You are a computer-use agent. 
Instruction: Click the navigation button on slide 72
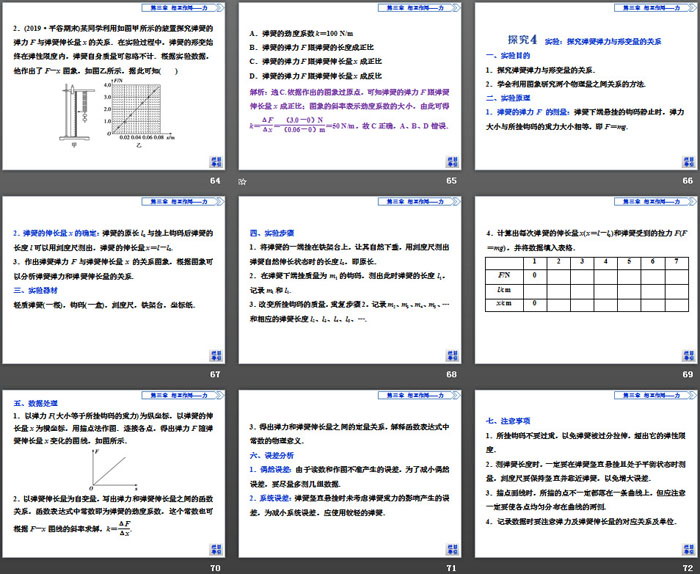tap(687, 547)
